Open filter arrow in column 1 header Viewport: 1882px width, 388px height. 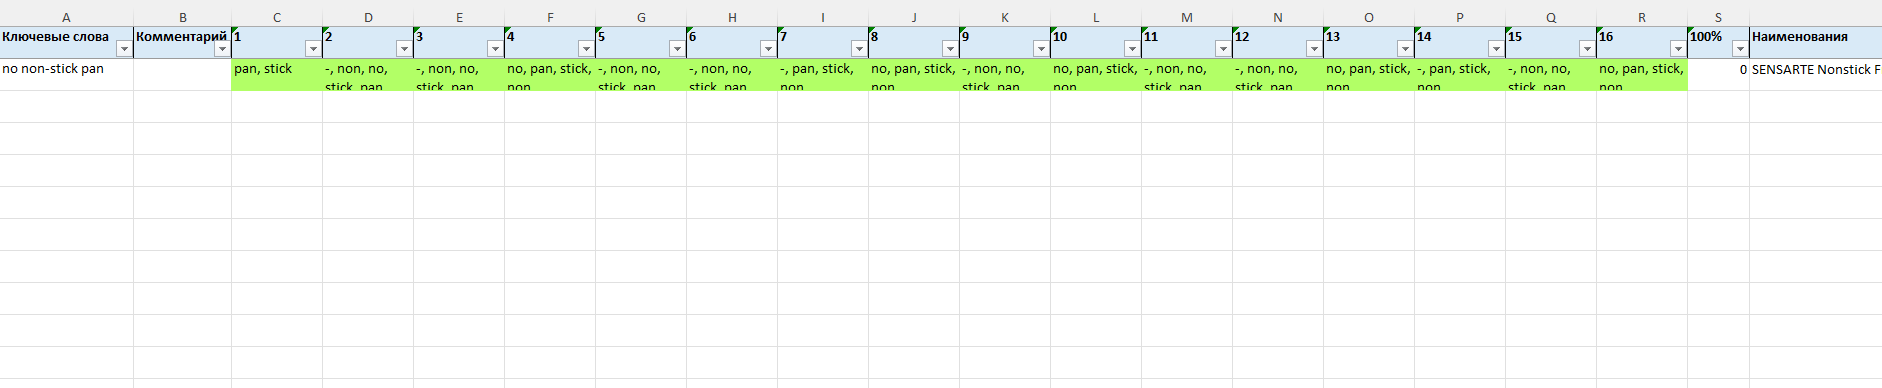point(313,49)
